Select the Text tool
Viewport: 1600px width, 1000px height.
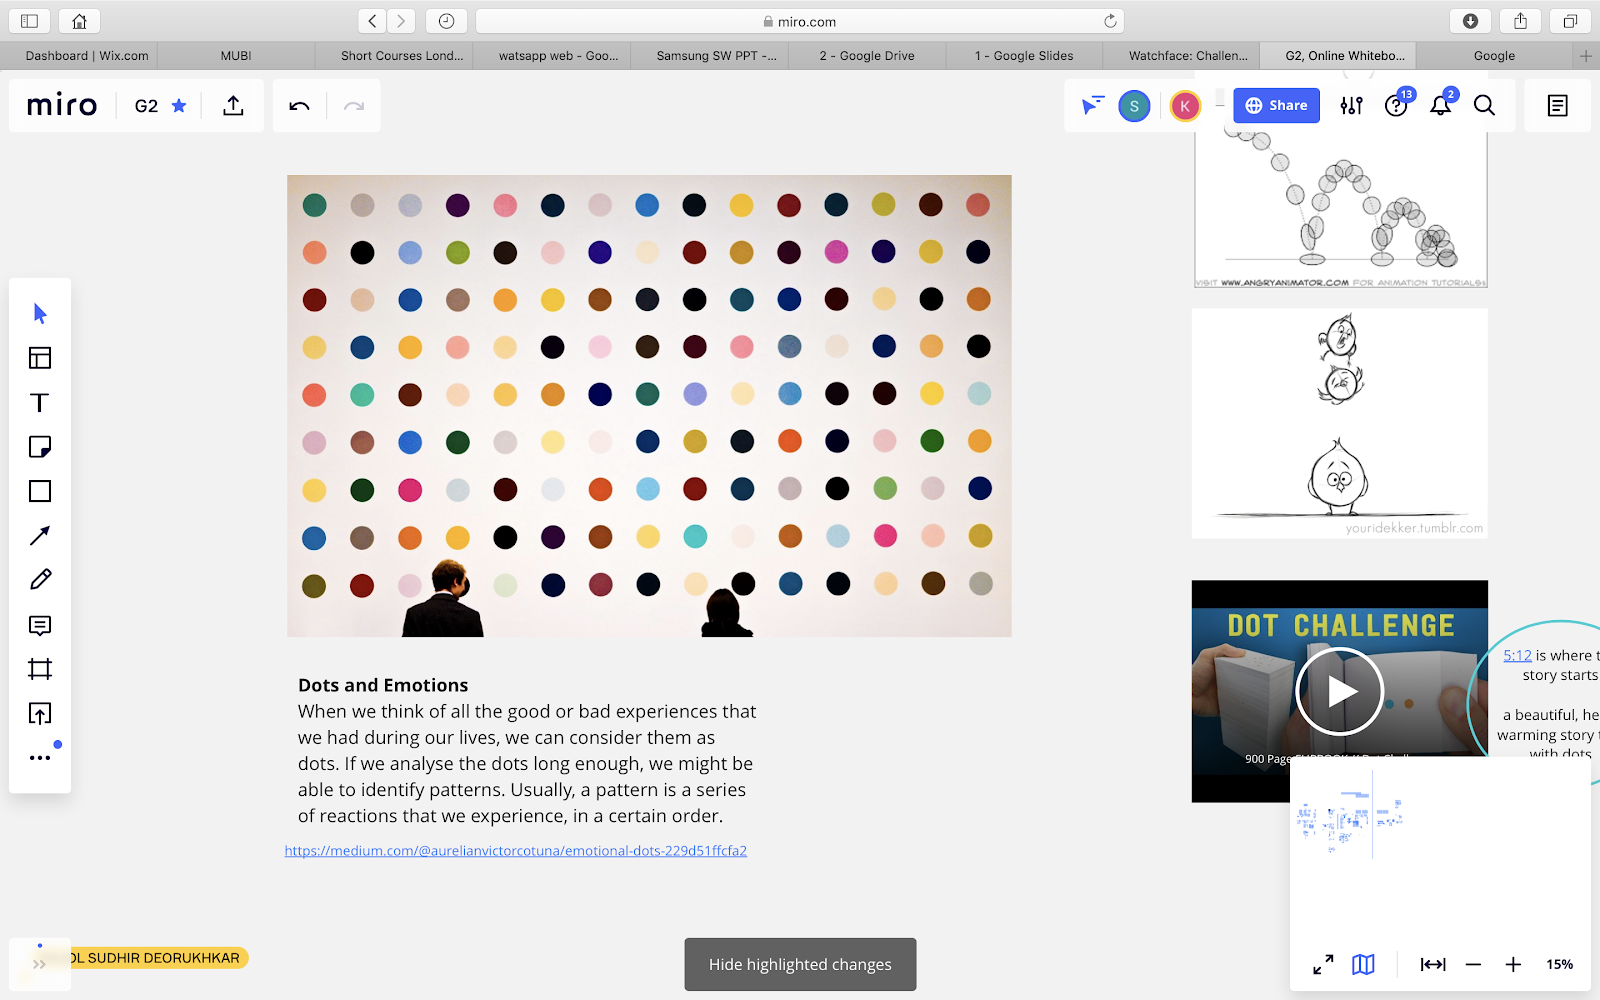[40, 403]
